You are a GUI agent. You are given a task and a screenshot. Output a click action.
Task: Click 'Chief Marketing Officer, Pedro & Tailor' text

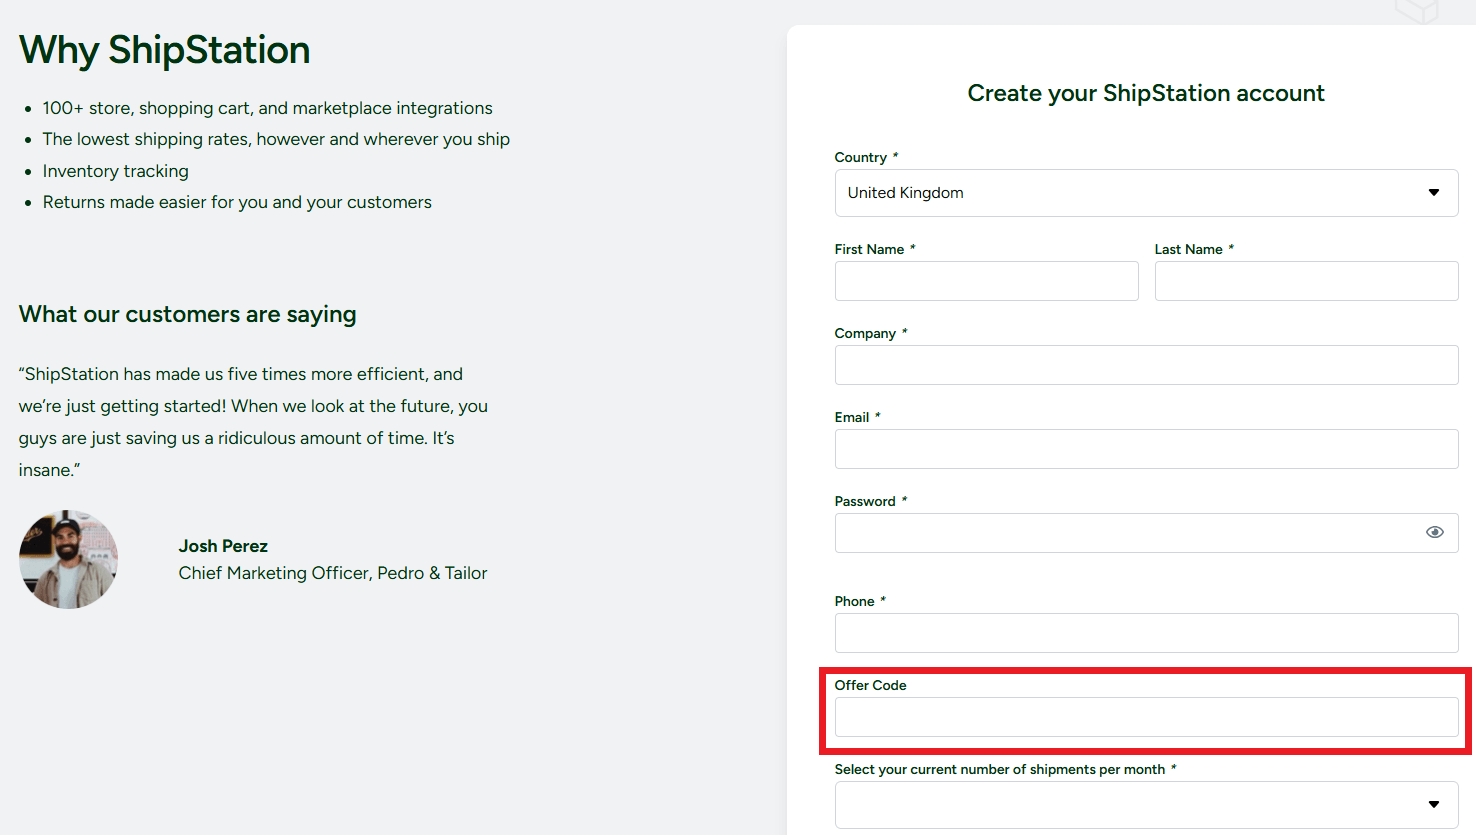coord(333,573)
